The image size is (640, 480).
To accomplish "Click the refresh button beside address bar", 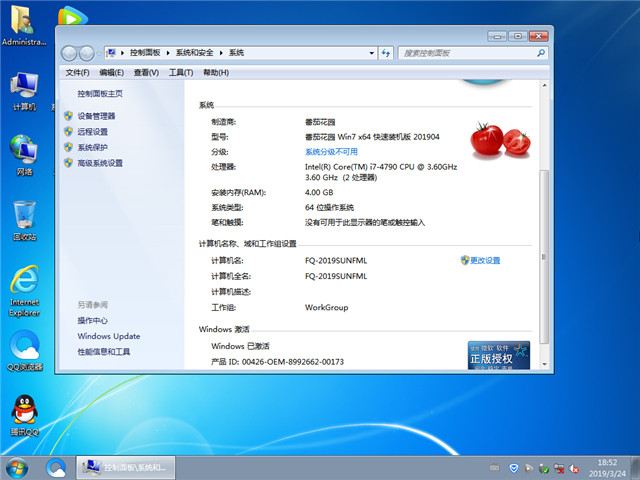I will [386, 53].
